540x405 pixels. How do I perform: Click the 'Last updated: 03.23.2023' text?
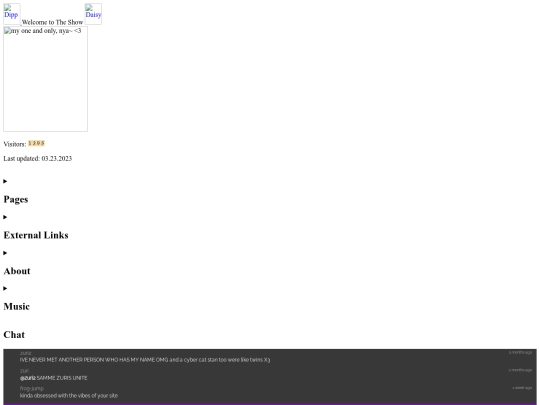pos(38,158)
